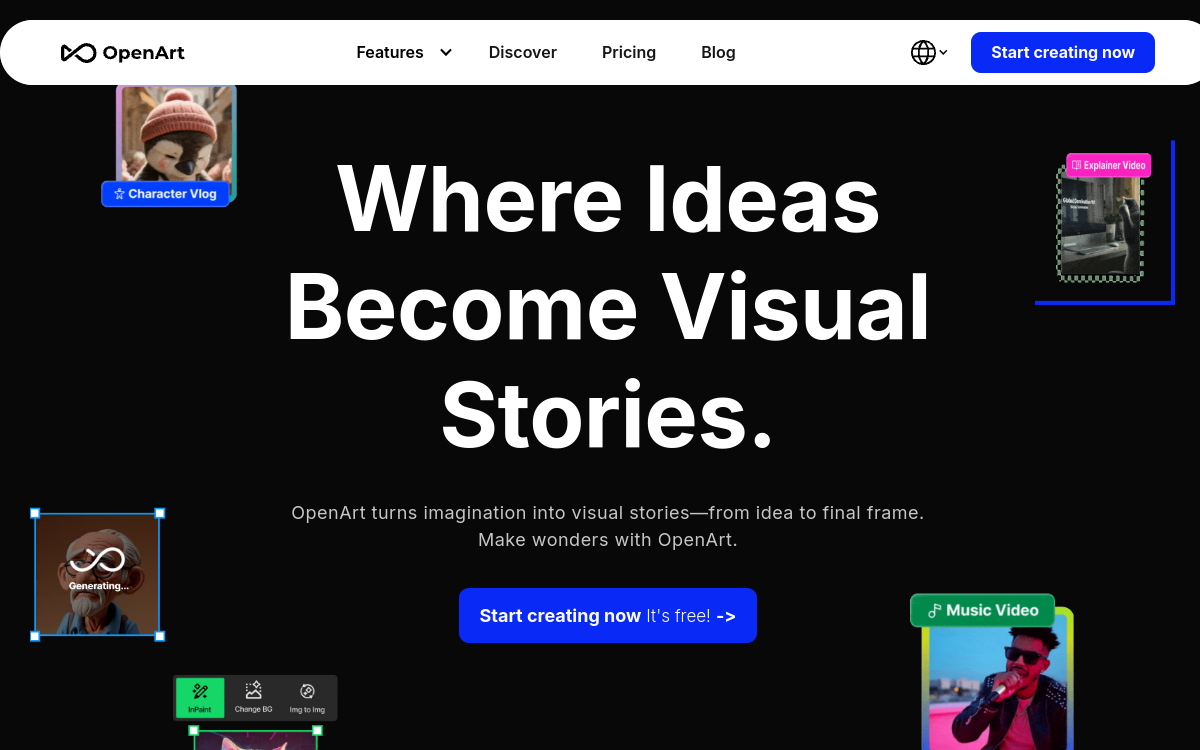The height and width of the screenshot is (750, 1200).
Task: Select the Img to Img tool
Action: point(307,697)
